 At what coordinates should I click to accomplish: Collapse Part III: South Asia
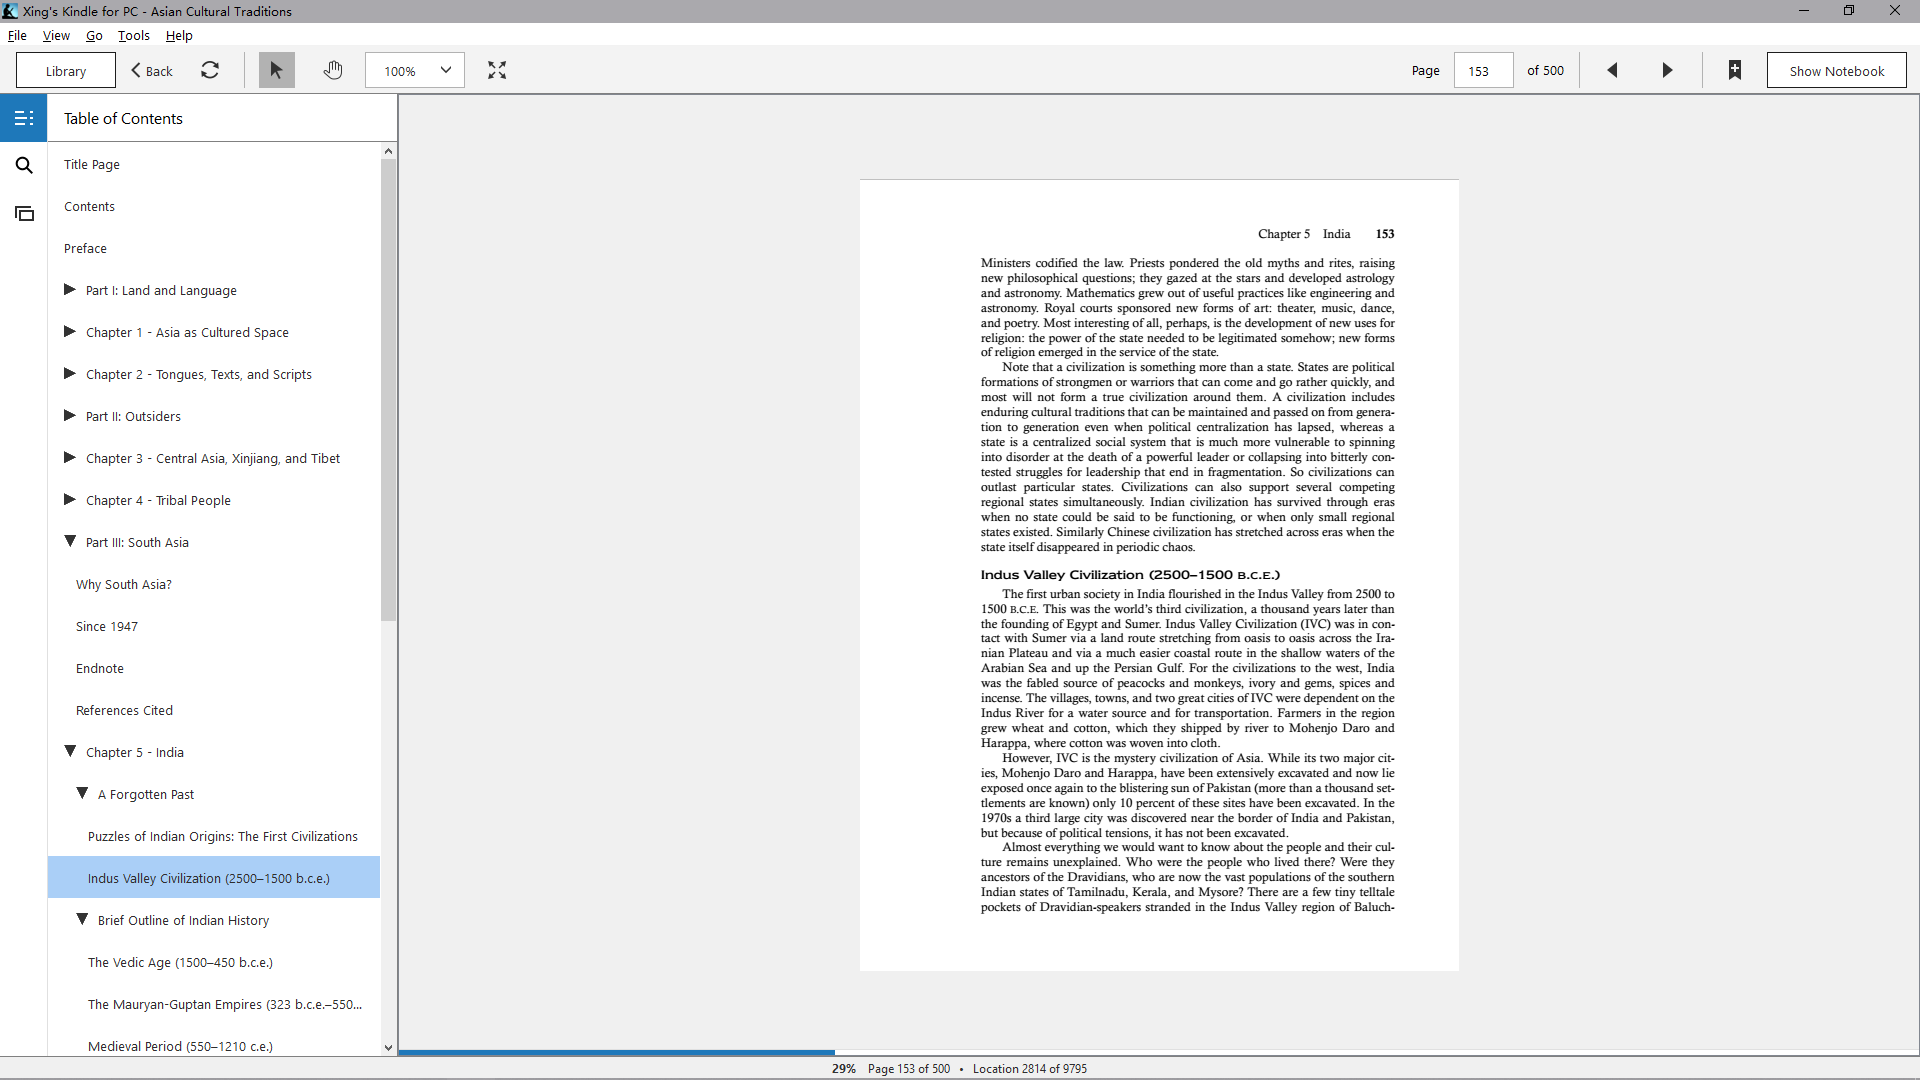point(70,541)
